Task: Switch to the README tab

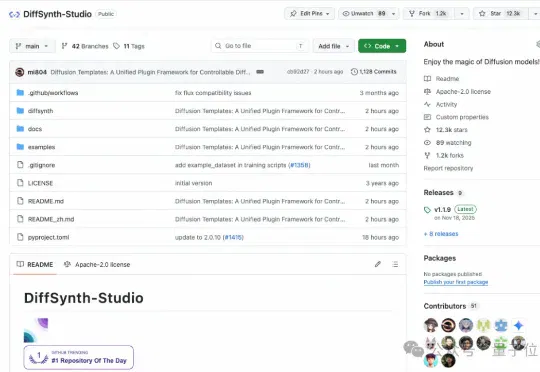Action: point(35,265)
